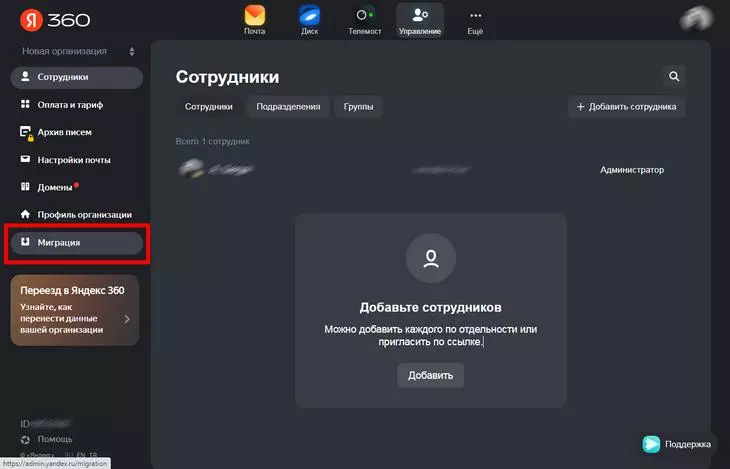
Task: Click the Профиль организации house icon
Action: tap(25, 214)
